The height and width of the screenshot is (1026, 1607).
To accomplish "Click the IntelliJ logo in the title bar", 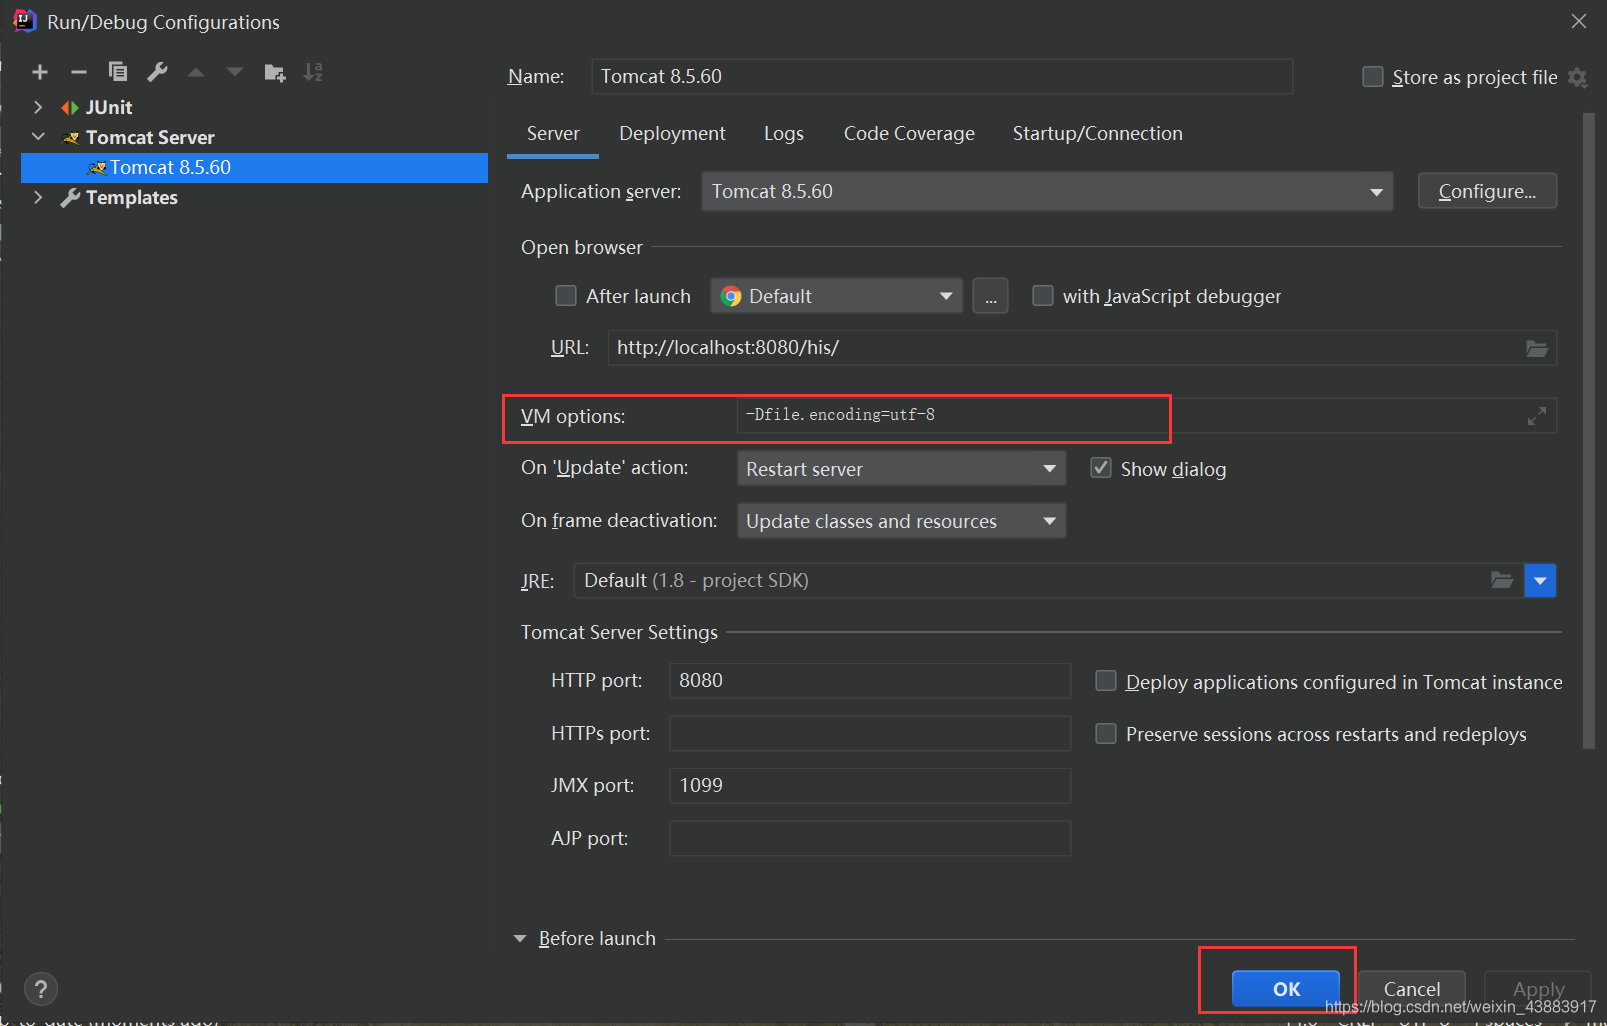I will [x=24, y=21].
